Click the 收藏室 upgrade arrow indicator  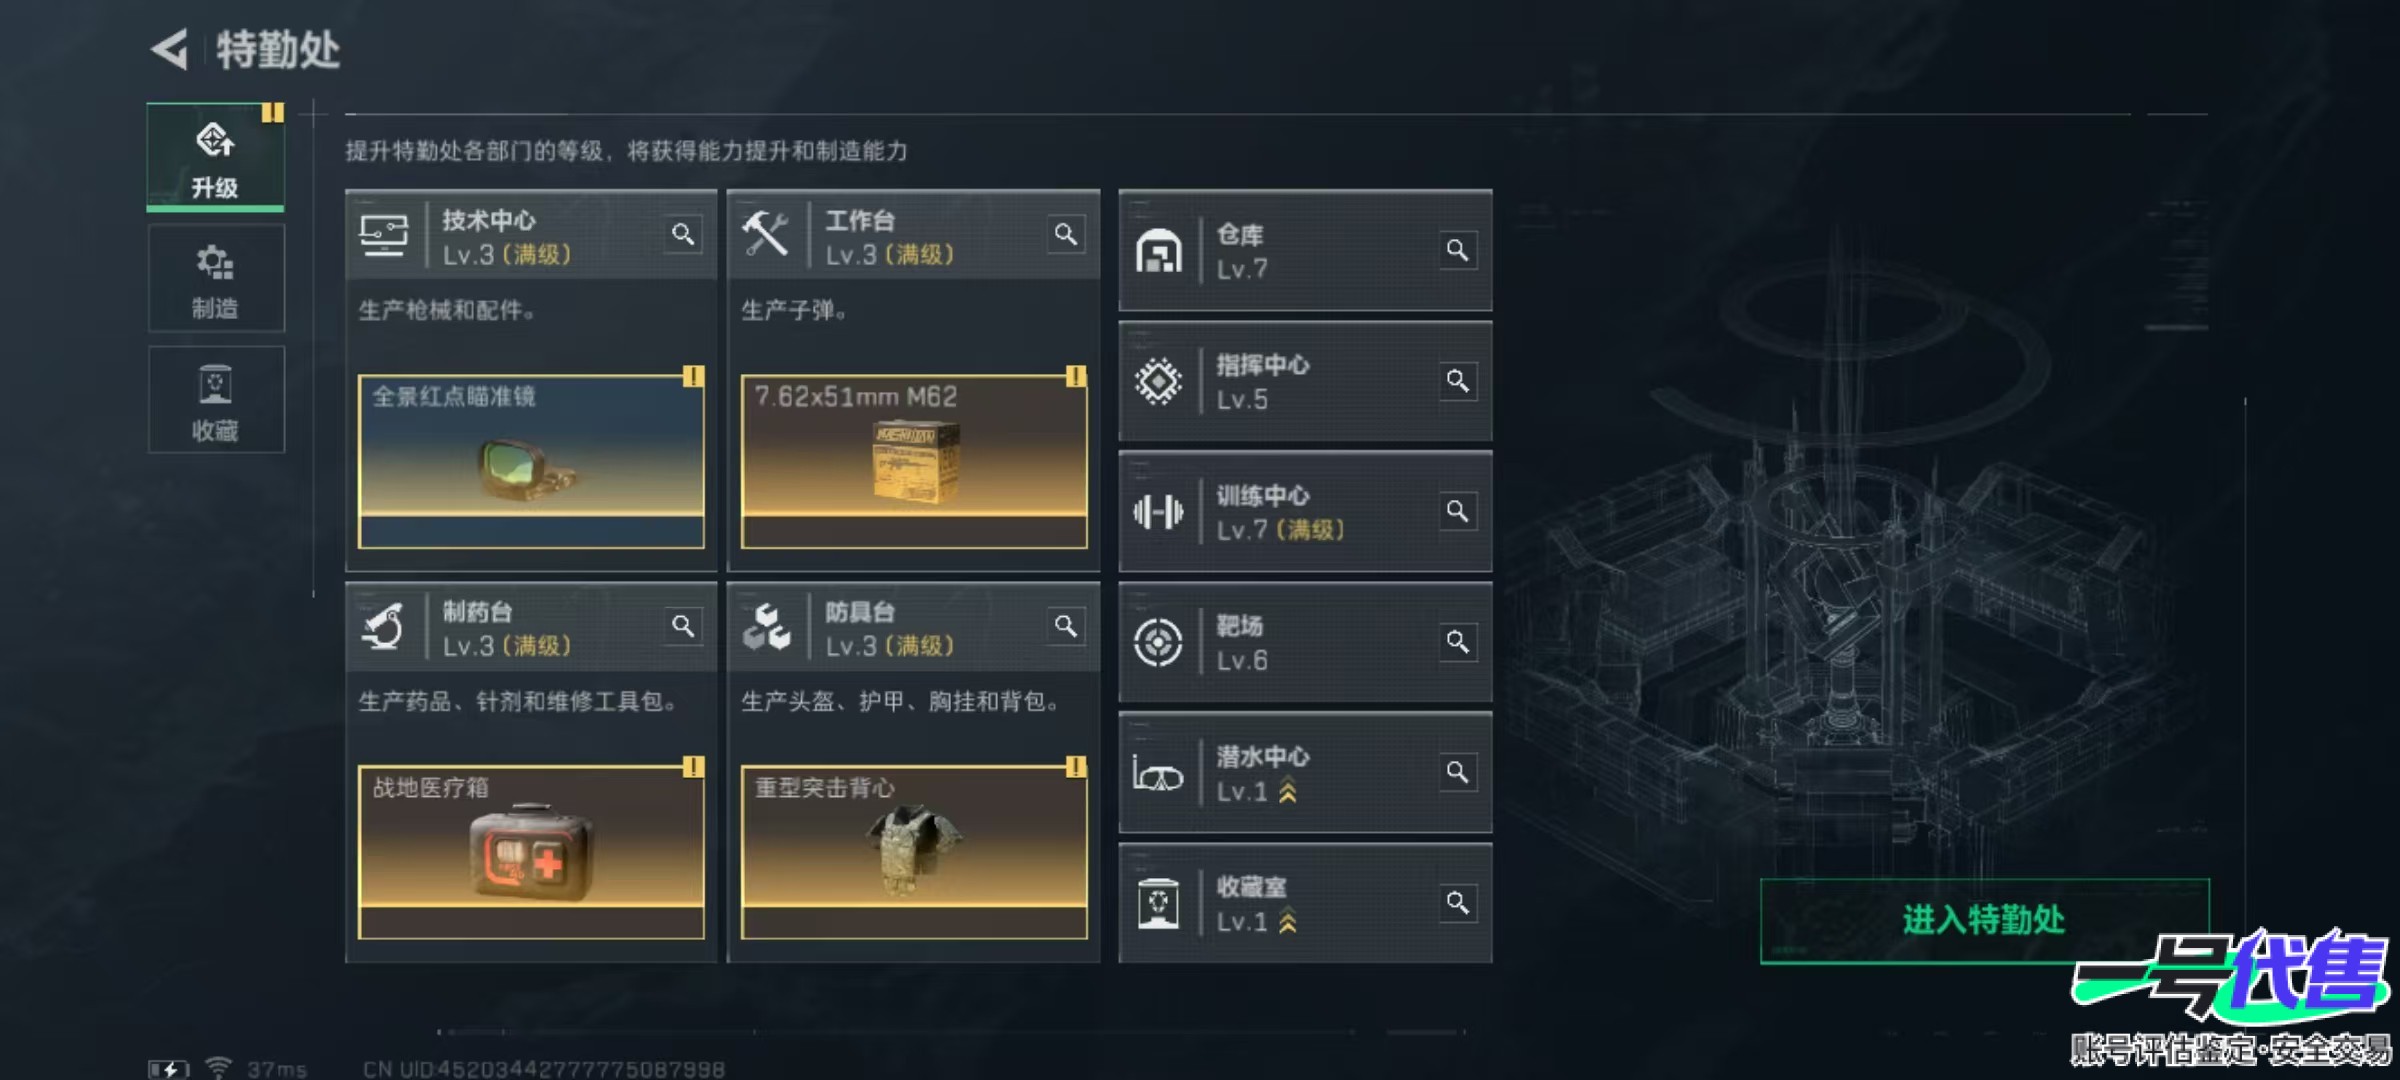coord(1288,921)
